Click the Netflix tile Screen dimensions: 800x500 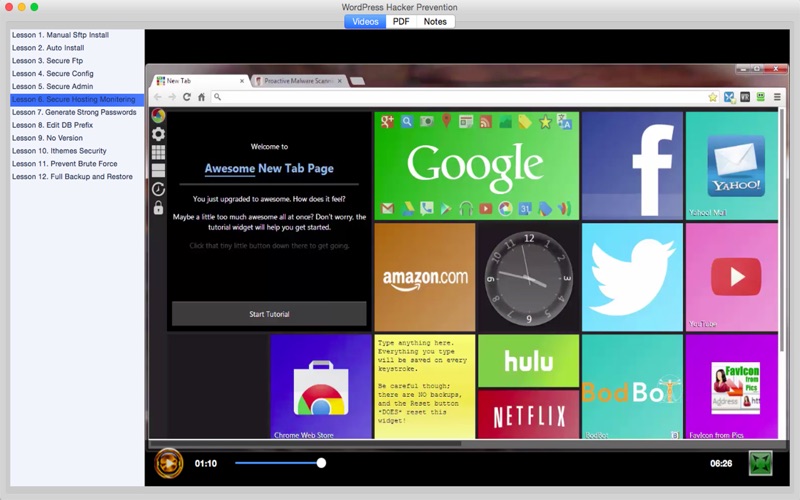click(528, 414)
